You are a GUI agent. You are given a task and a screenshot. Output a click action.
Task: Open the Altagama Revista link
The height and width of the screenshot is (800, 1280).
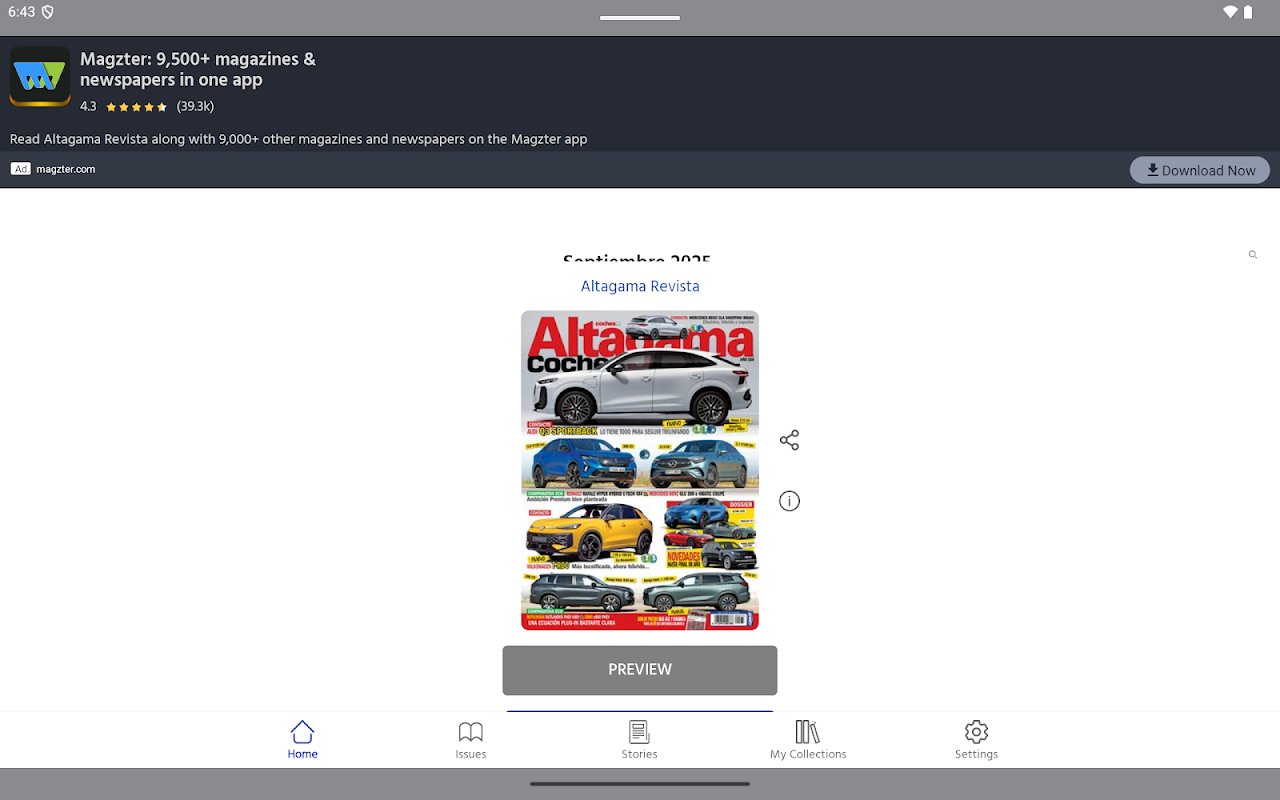pyautogui.click(x=640, y=286)
